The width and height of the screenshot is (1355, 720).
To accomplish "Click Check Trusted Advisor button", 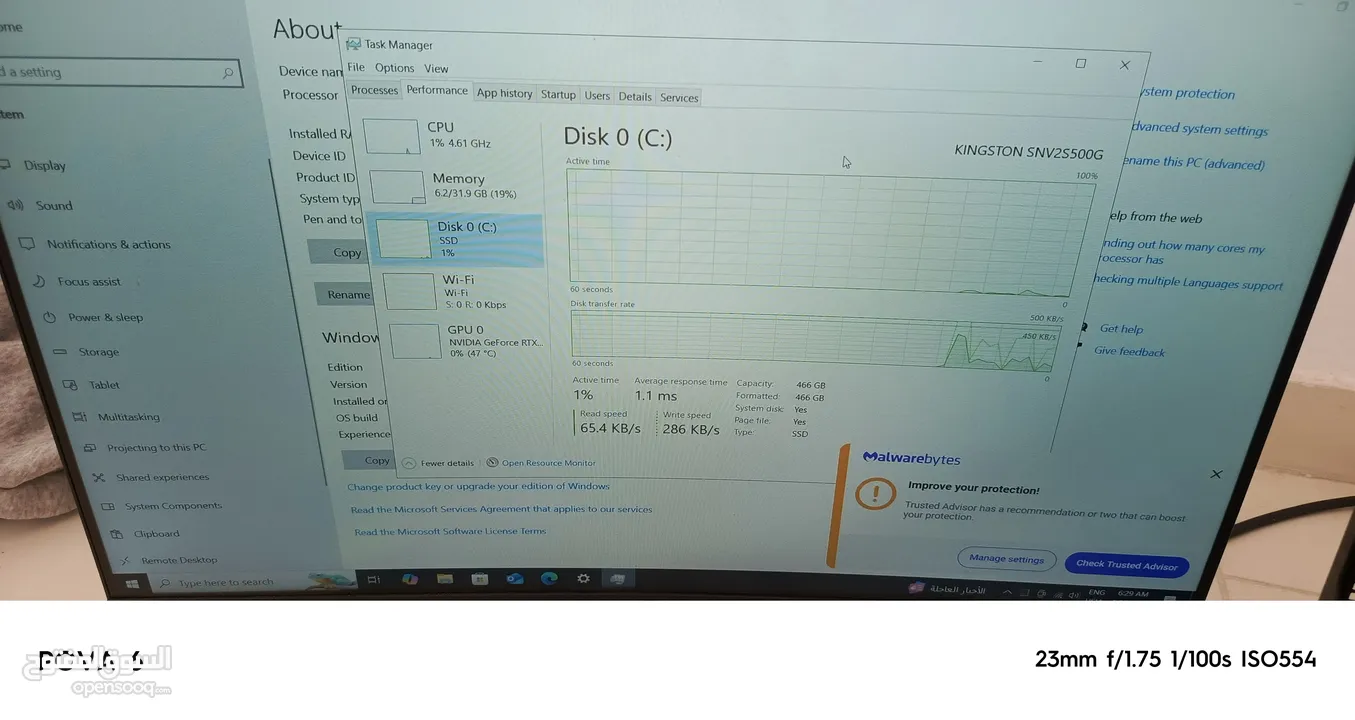I will (1127, 565).
